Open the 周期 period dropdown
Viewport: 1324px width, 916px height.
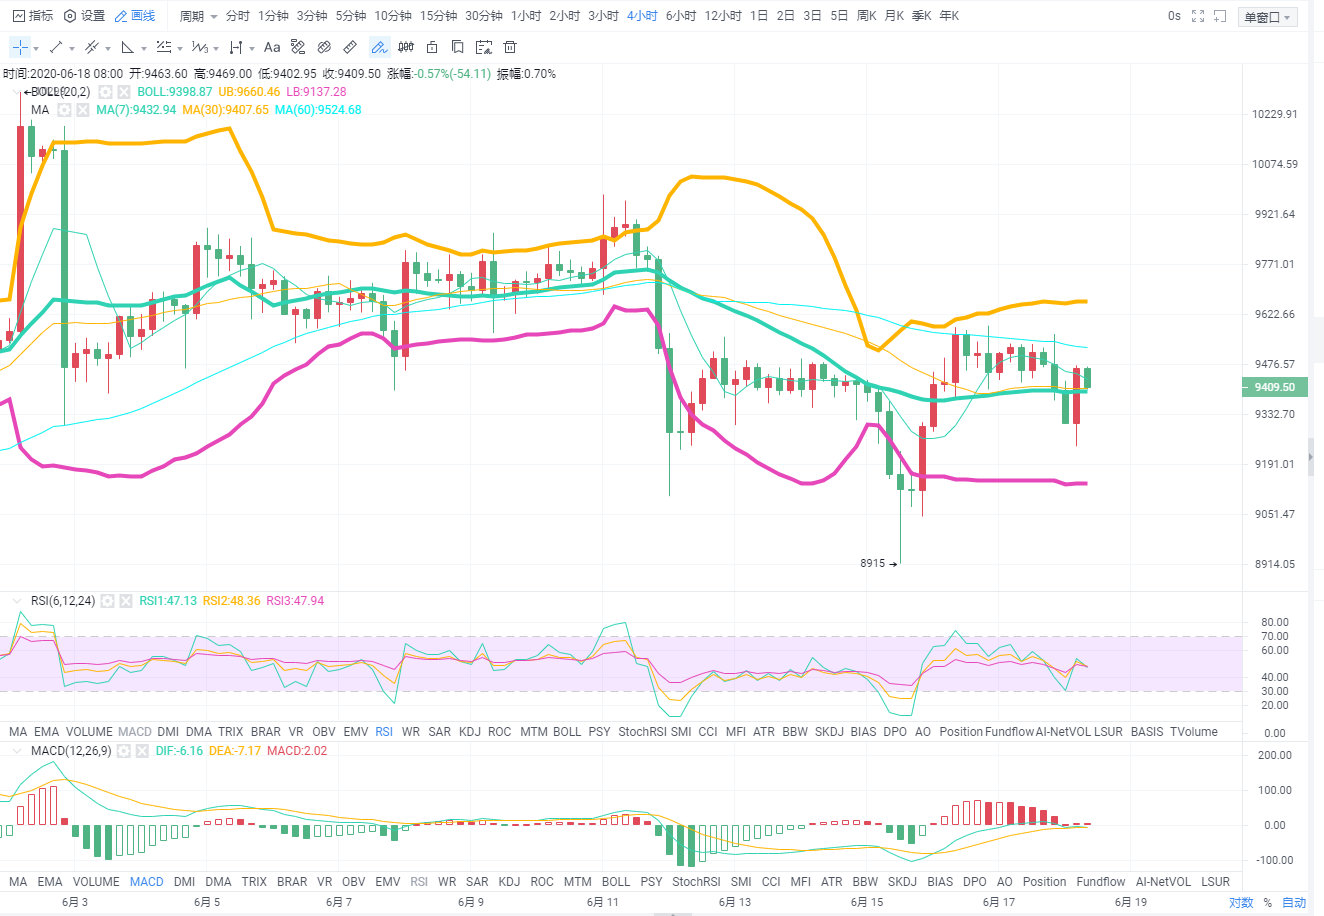pos(198,16)
